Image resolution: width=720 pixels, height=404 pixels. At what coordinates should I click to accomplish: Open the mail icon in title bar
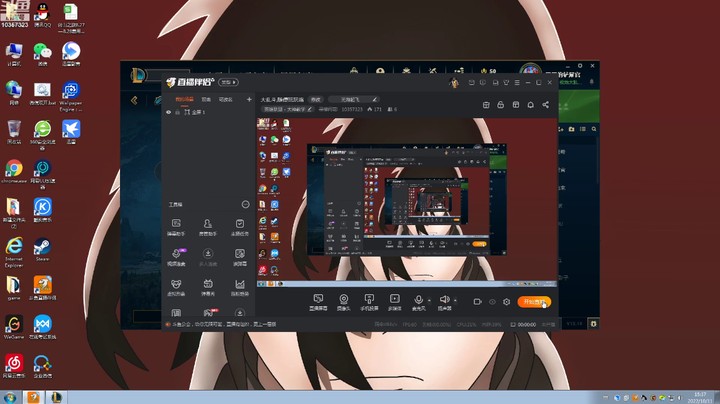tap(472, 83)
